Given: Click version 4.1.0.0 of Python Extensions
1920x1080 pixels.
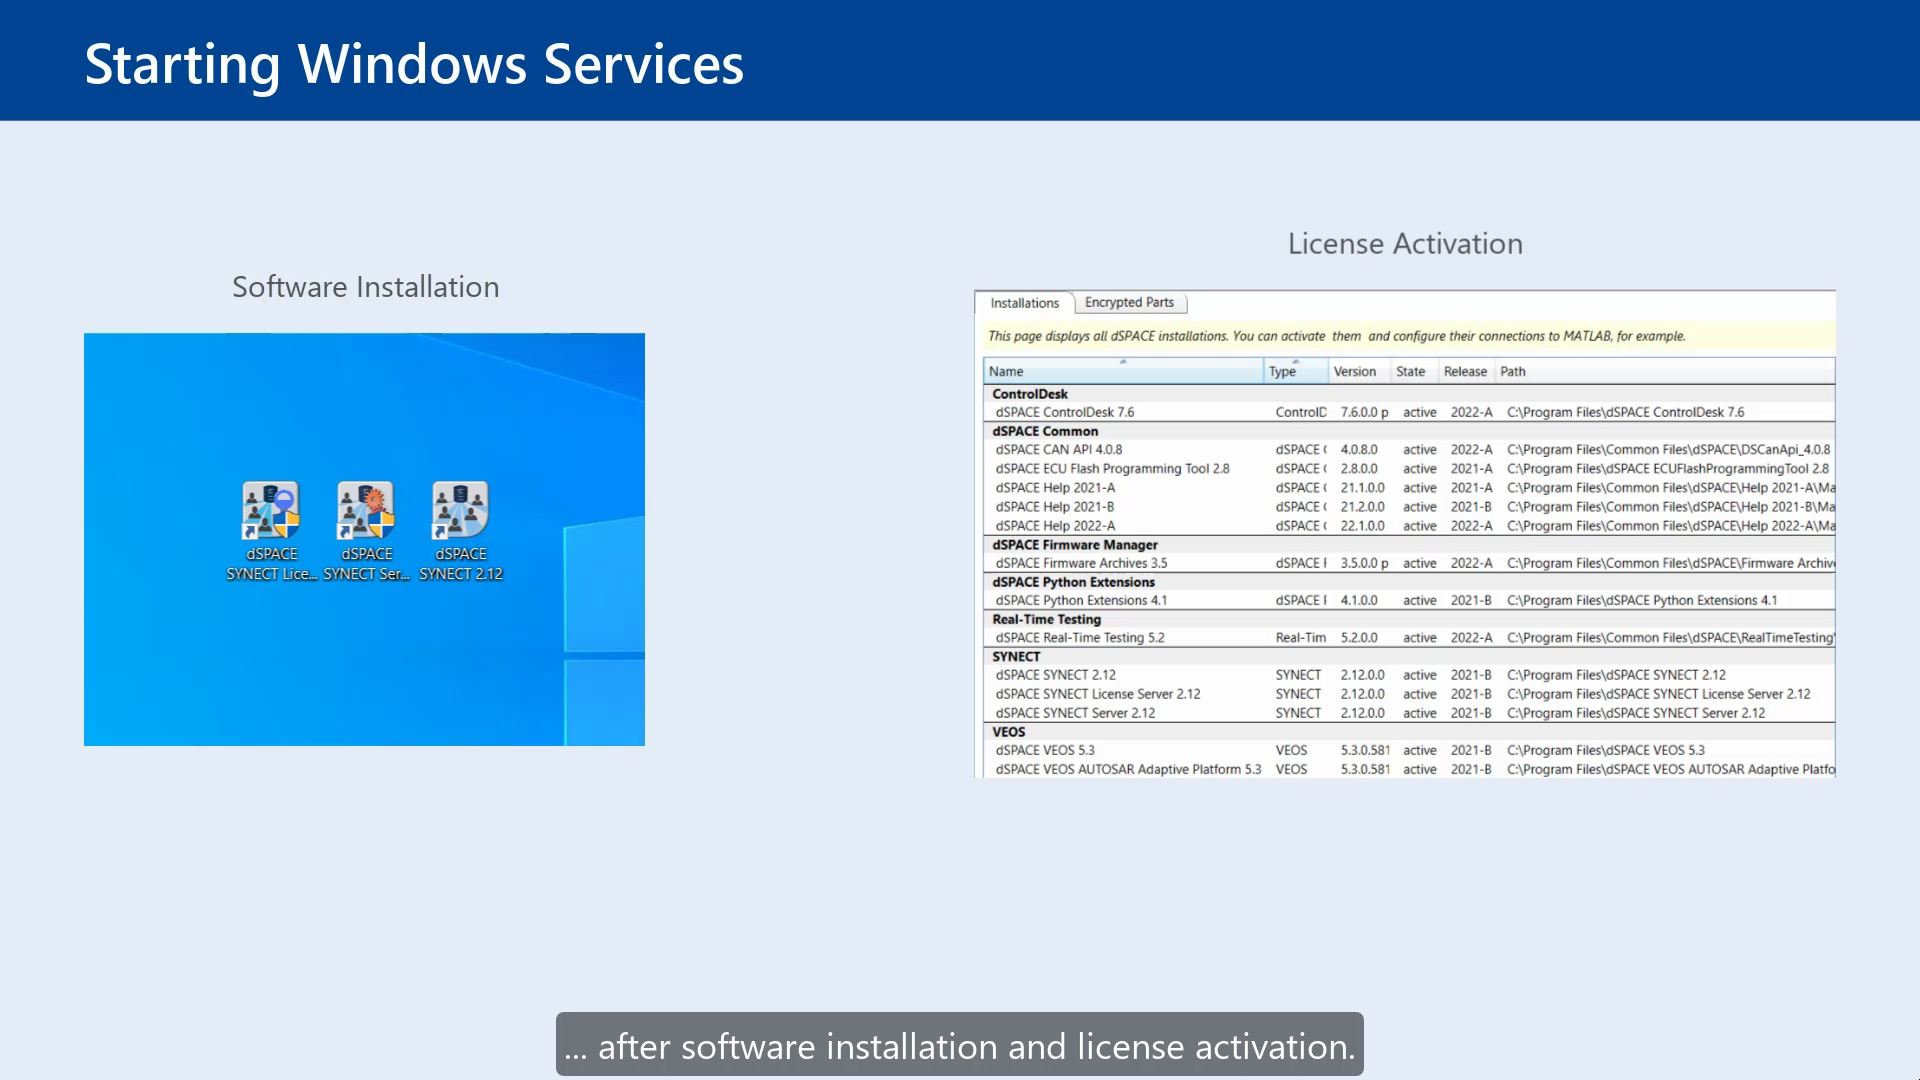Looking at the screenshot, I should (1359, 600).
